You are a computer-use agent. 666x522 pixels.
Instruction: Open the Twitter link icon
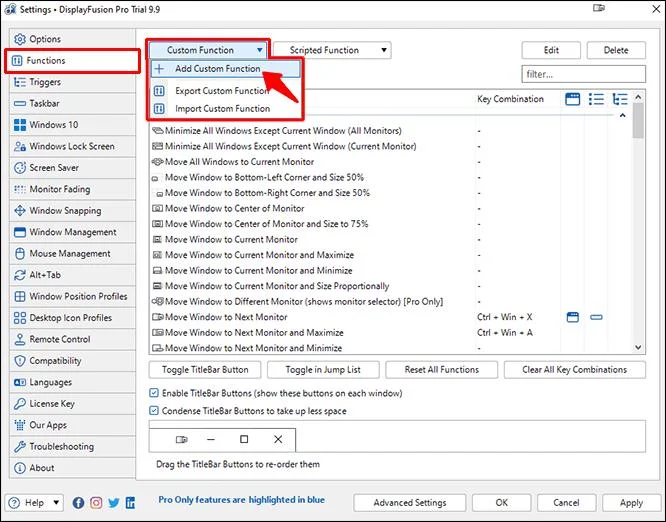click(x=113, y=503)
